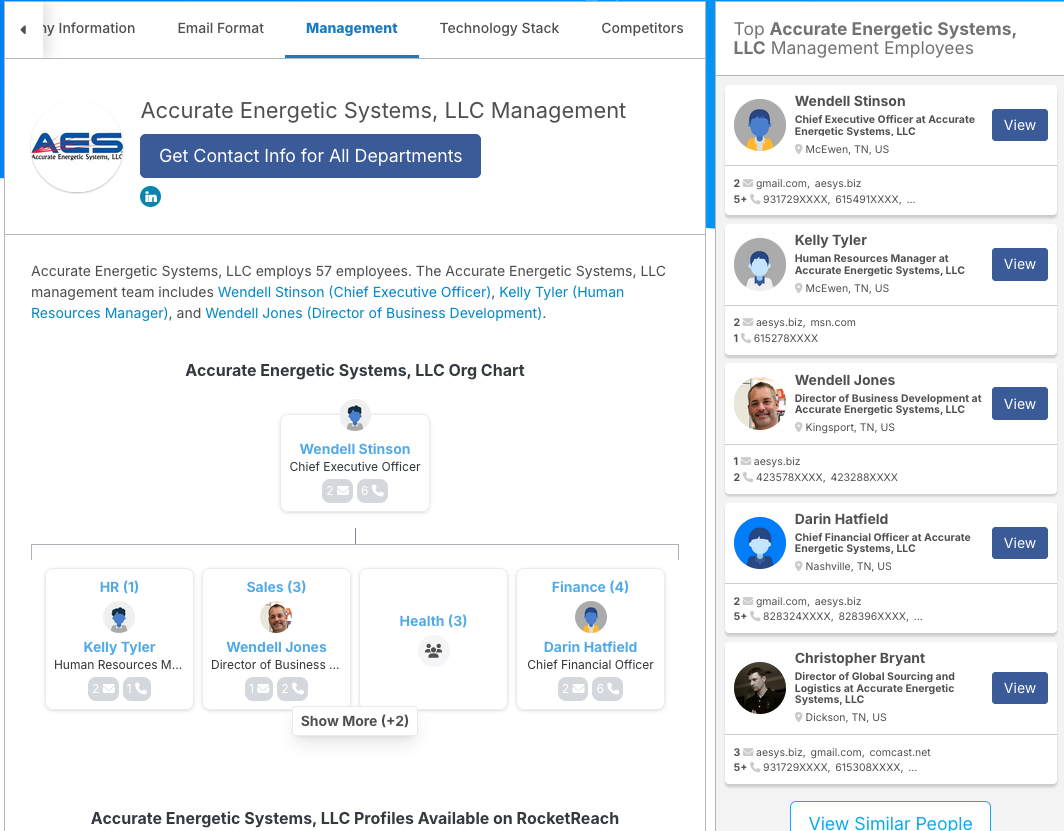Open Wendell Stinson (Chief Executive Officer) paragraph link
The image size is (1064, 831).
click(x=354, y=292)
